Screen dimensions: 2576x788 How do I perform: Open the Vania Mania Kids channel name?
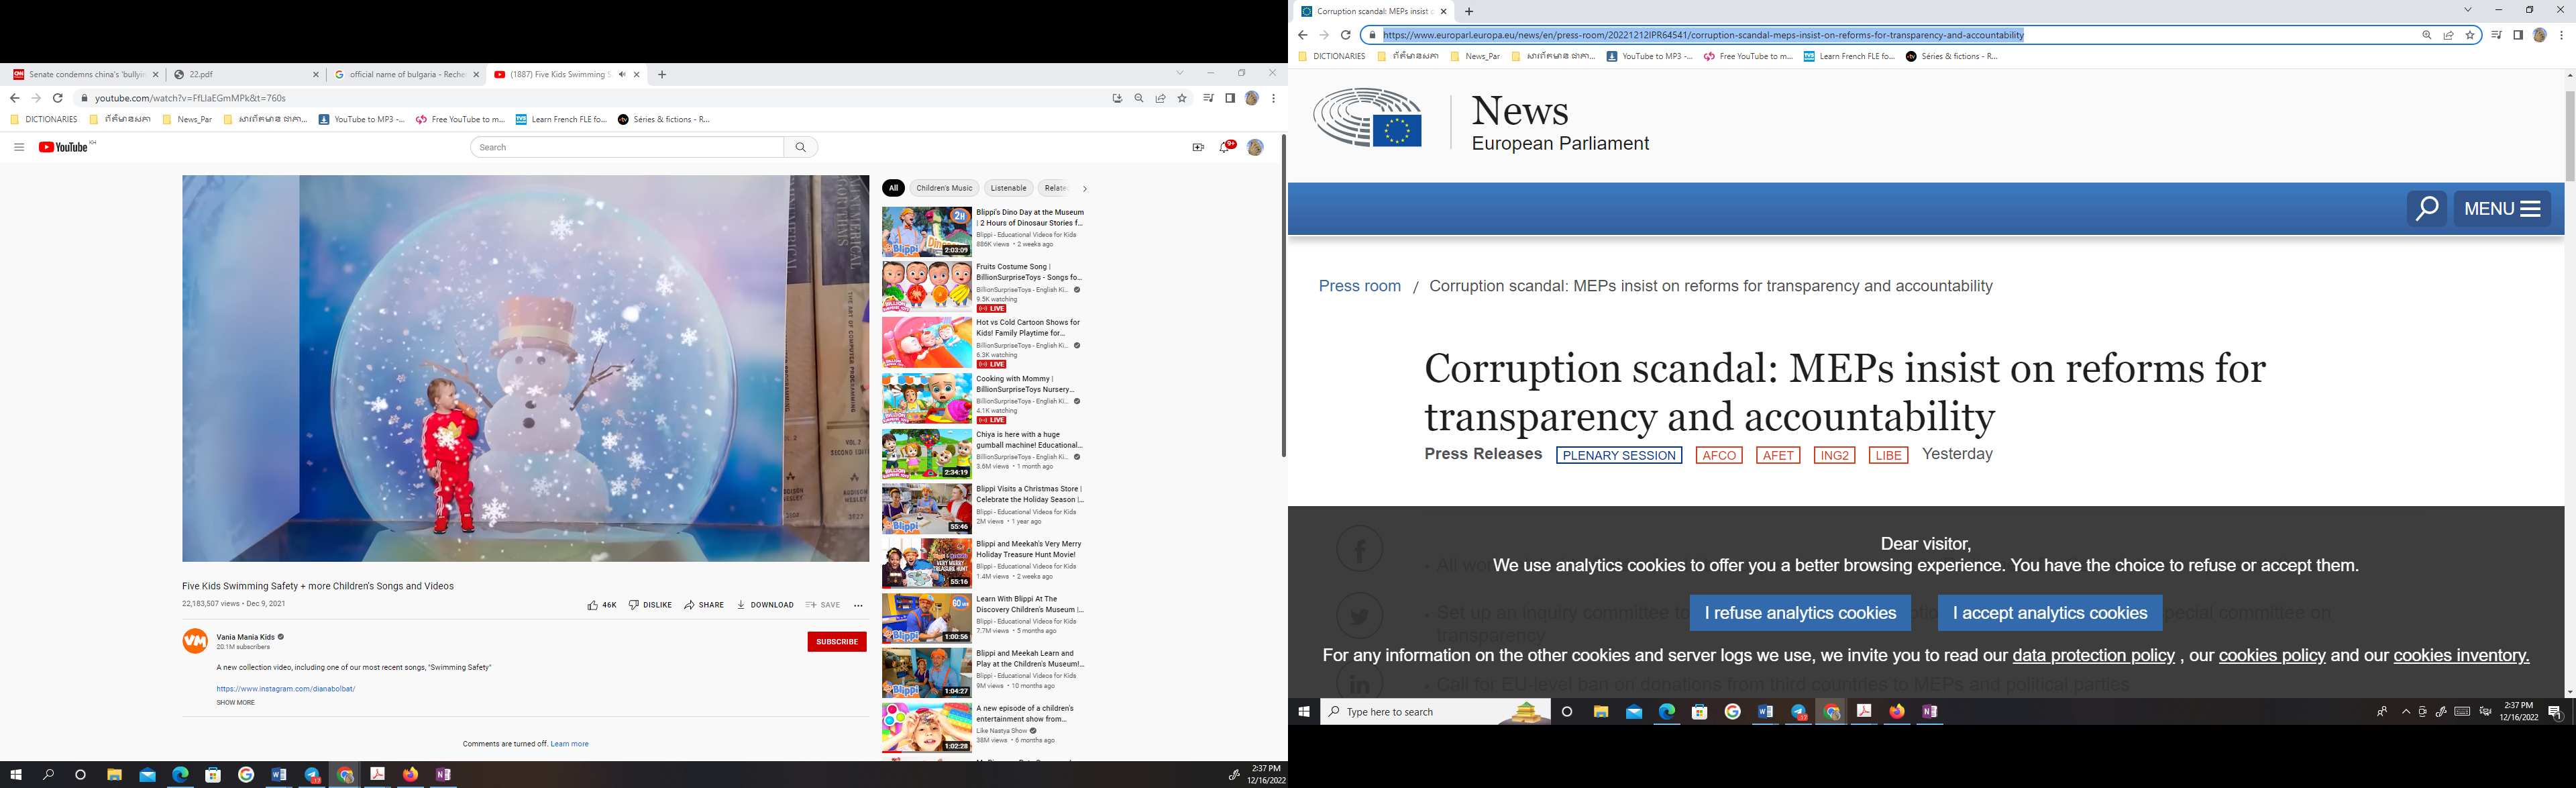point(245,637)
